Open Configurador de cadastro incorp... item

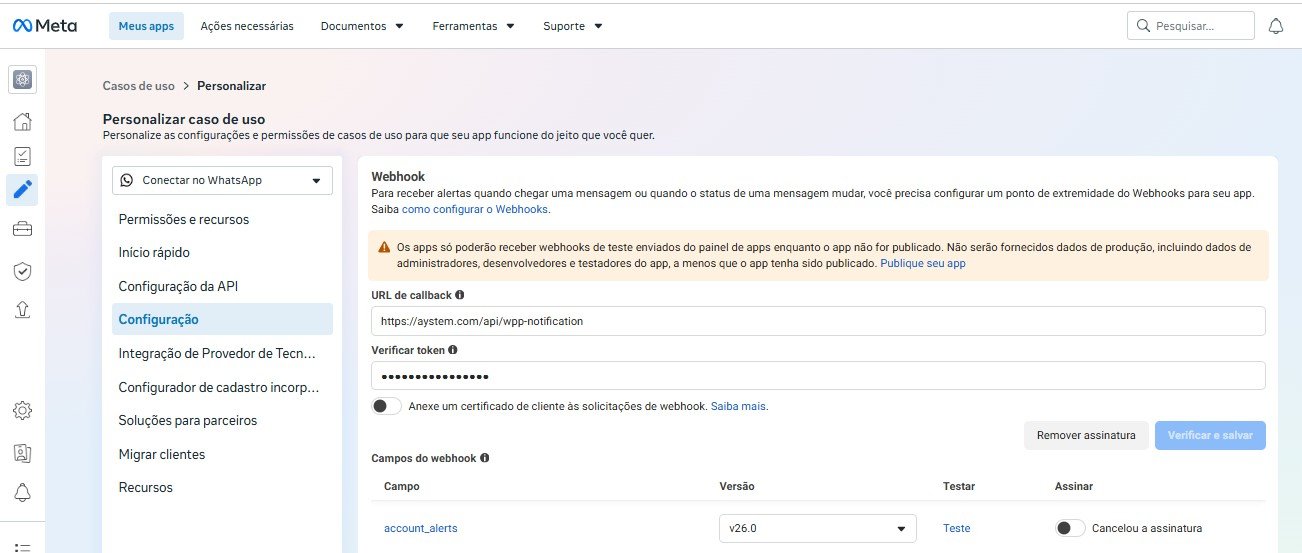point(222,387)
